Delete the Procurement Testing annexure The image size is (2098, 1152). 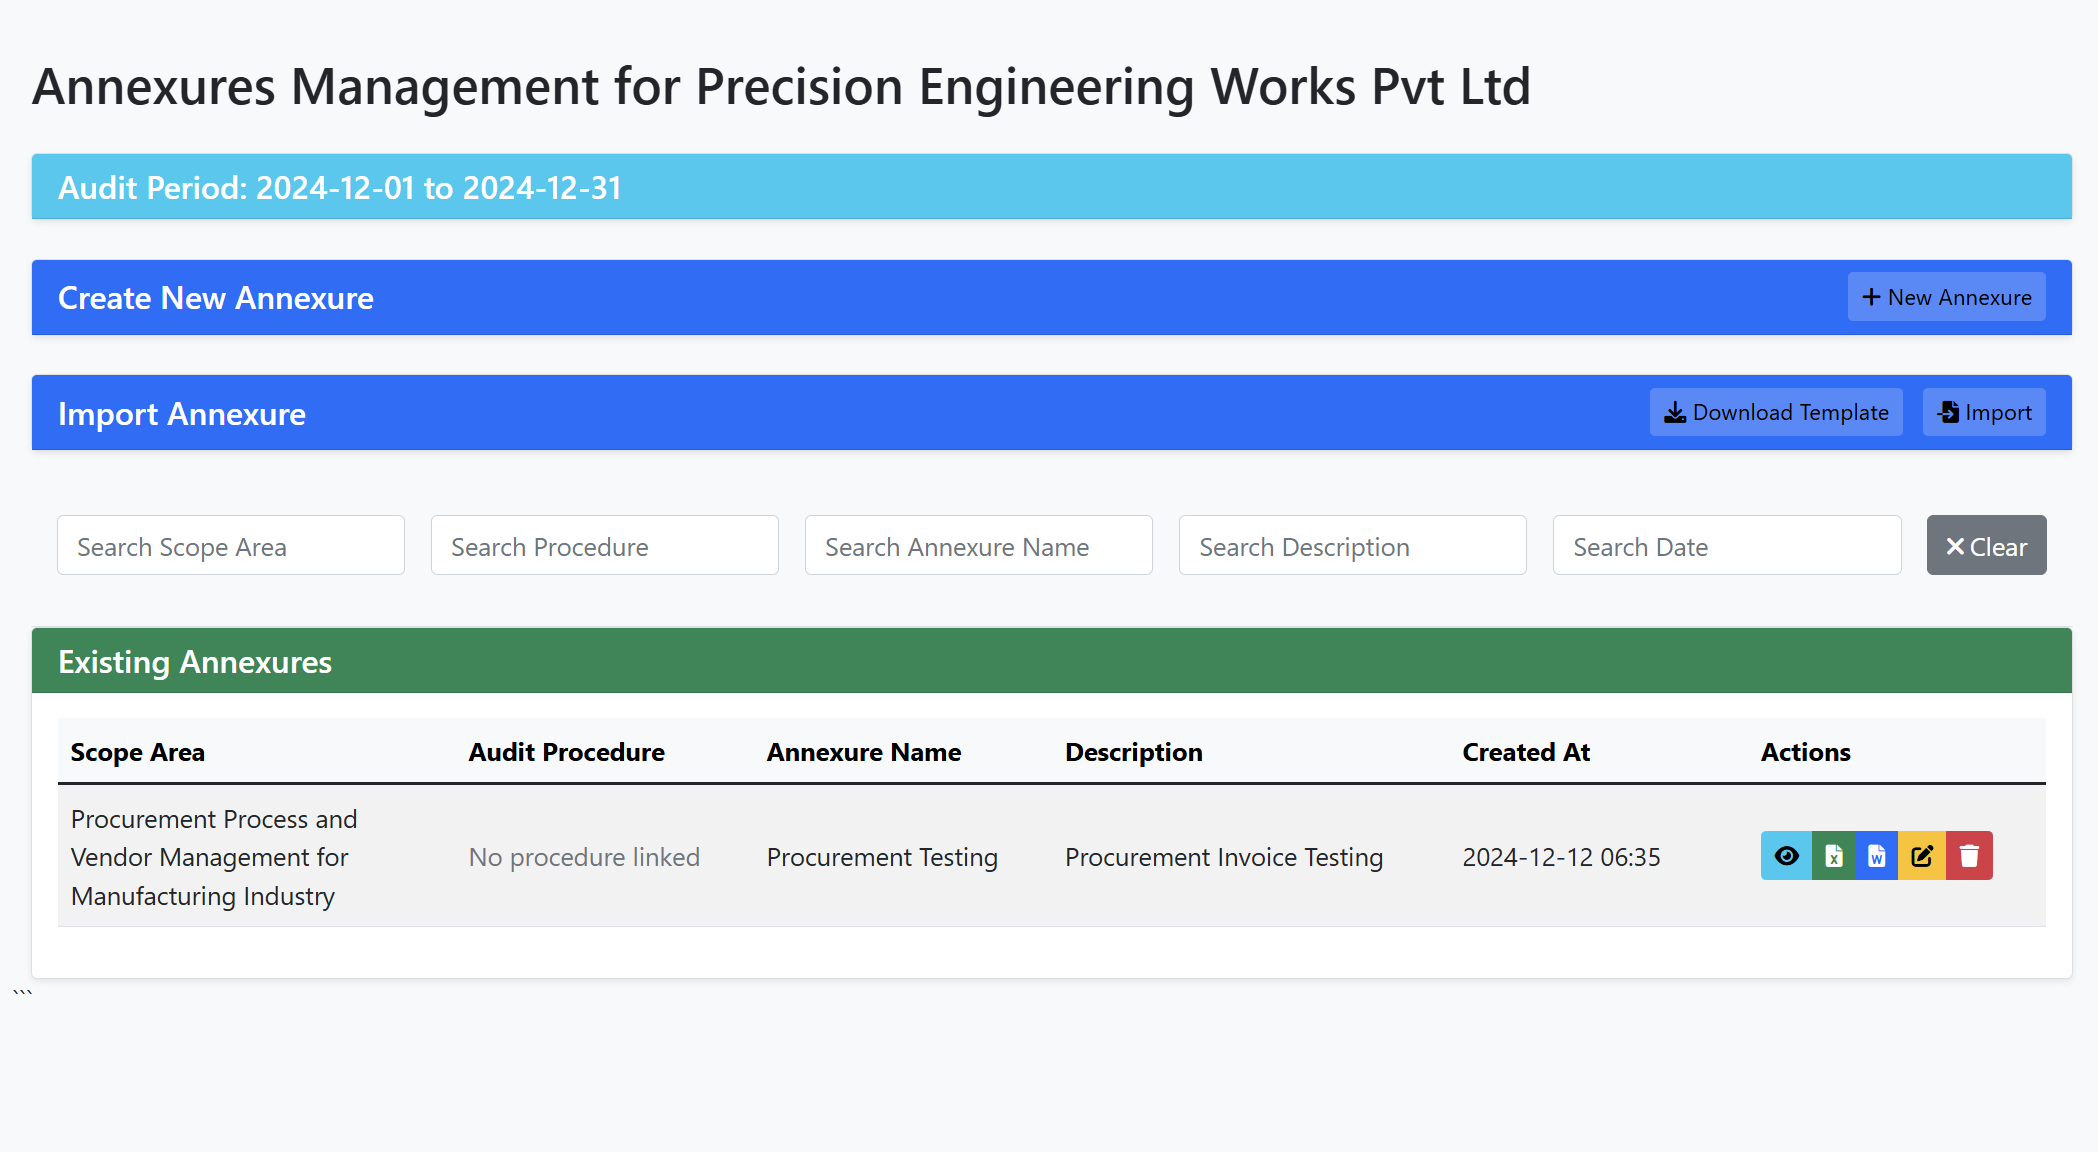click(1969, 856)
